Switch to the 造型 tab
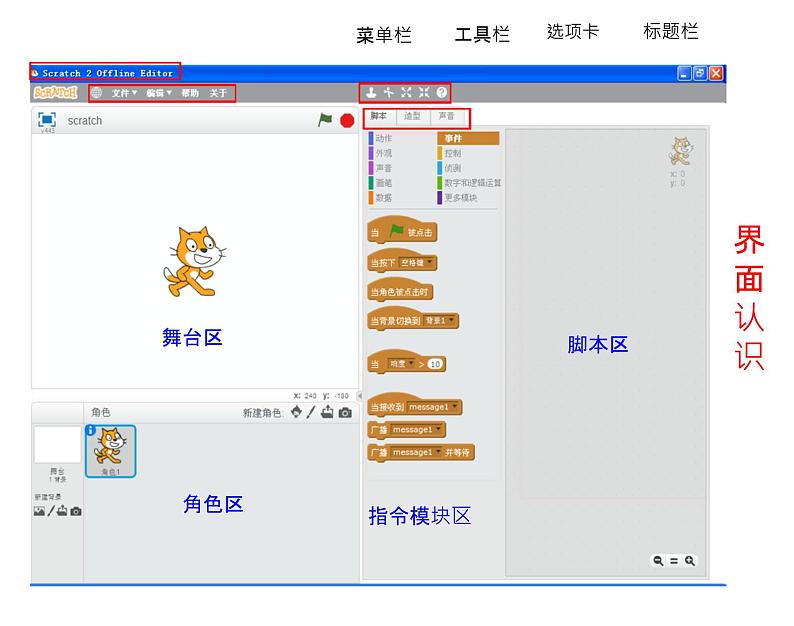The height and width of the screenshot is (626, 794). point(412,117)
